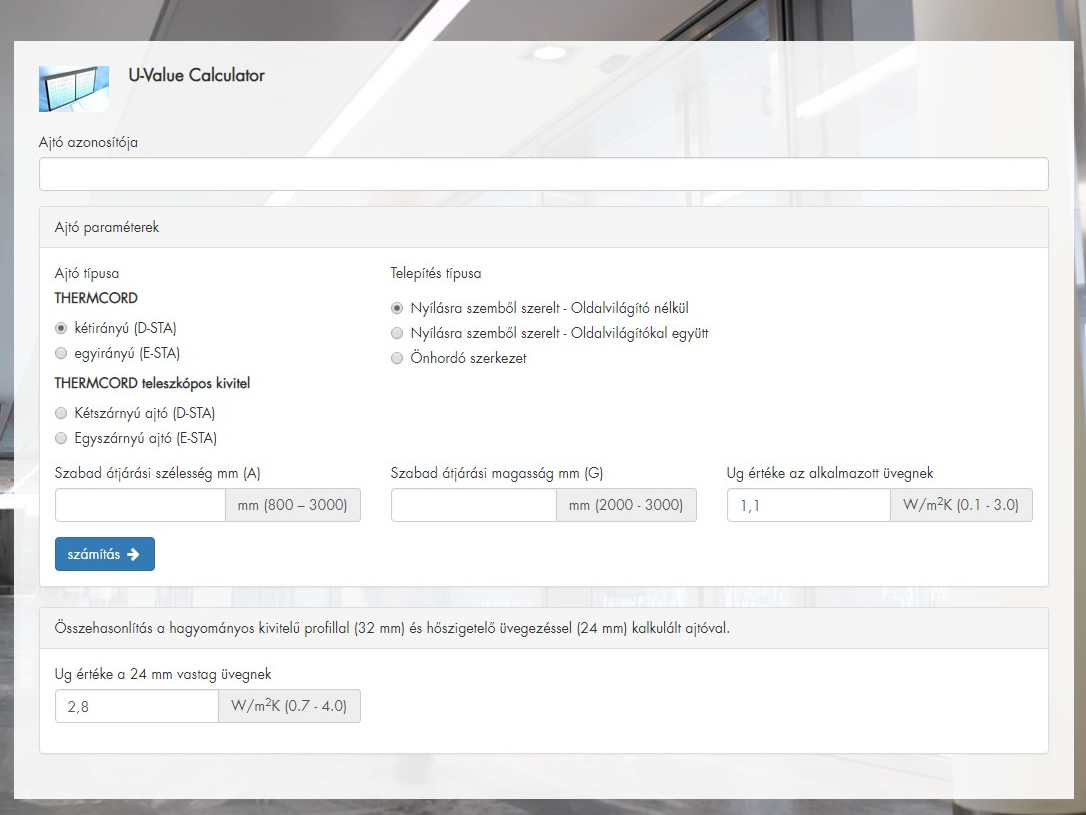
Task: Click the Ajtó típusa label
Action: (87, 274)
